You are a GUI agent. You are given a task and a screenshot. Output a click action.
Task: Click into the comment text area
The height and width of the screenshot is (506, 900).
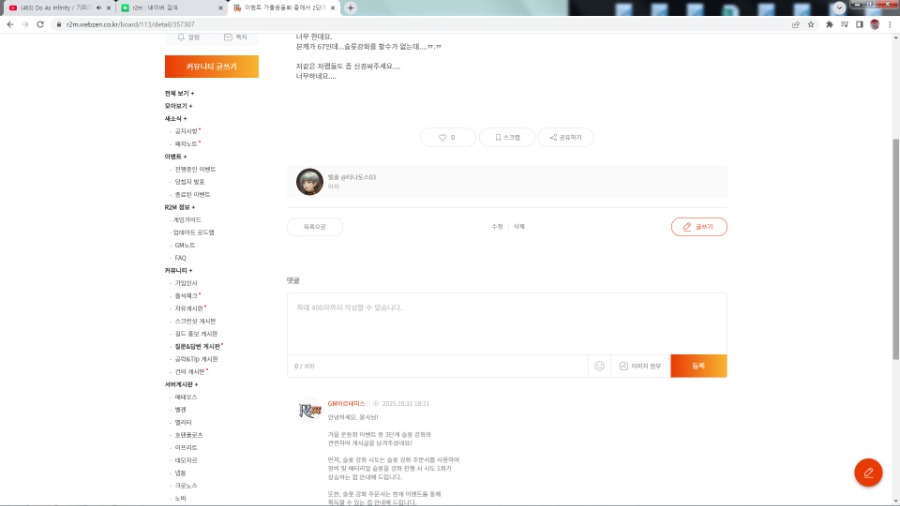(506, 323)
